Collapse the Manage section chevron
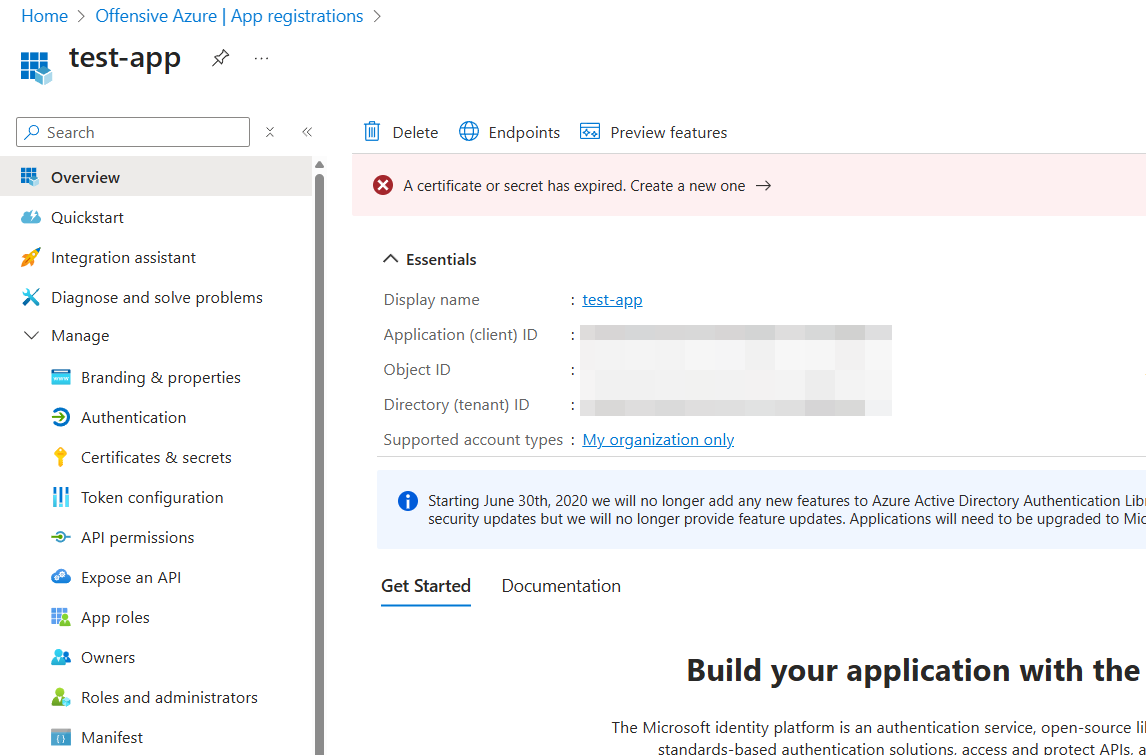The width and height of the screenshot is (1146, 755). coord(31,336)
